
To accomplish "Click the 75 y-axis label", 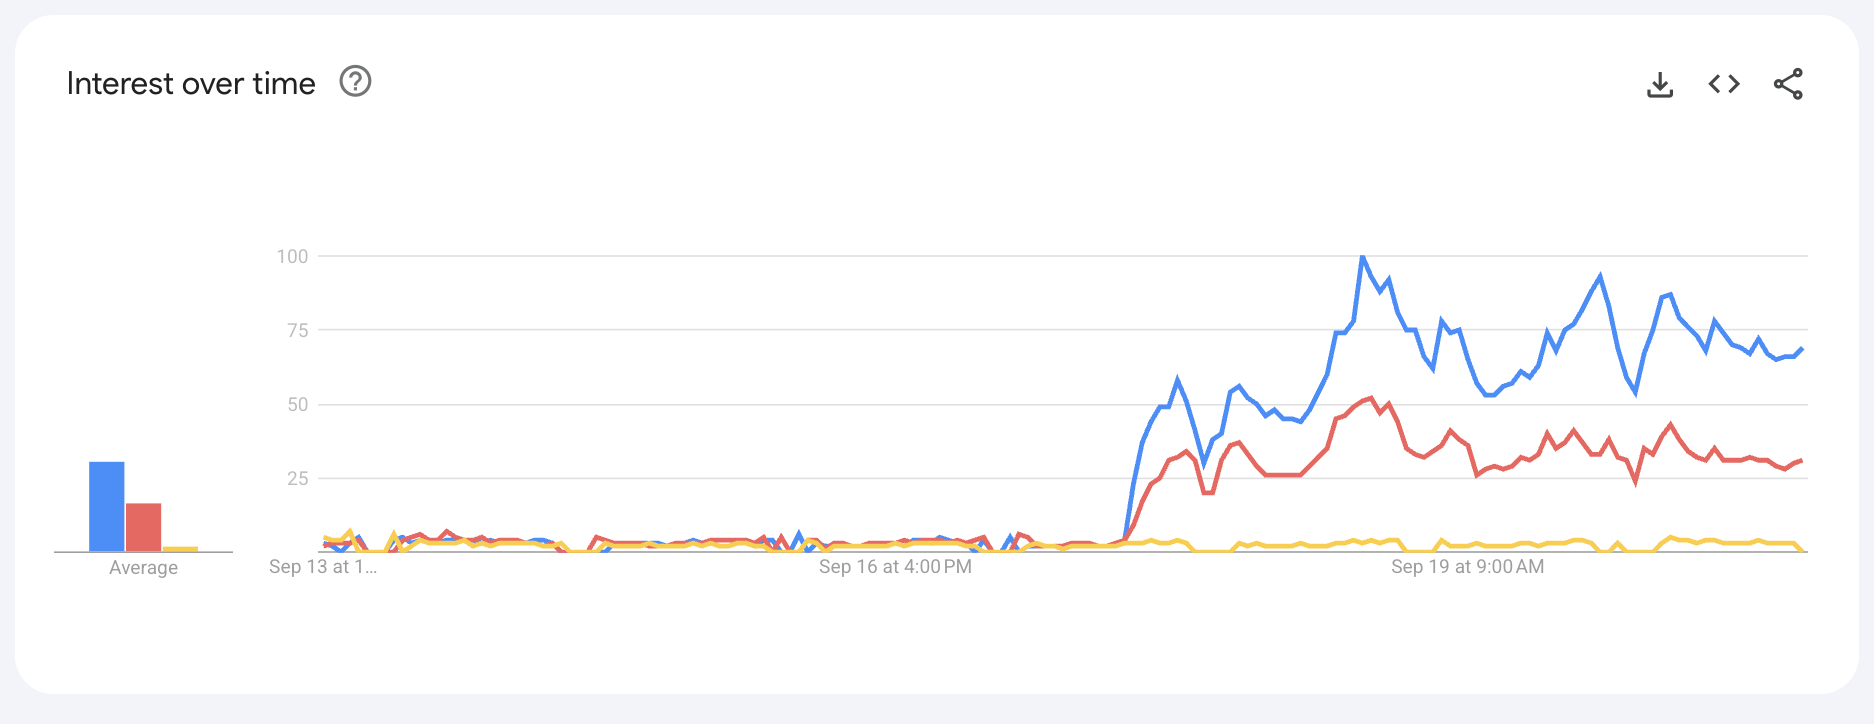I will [x=297, y=331].
